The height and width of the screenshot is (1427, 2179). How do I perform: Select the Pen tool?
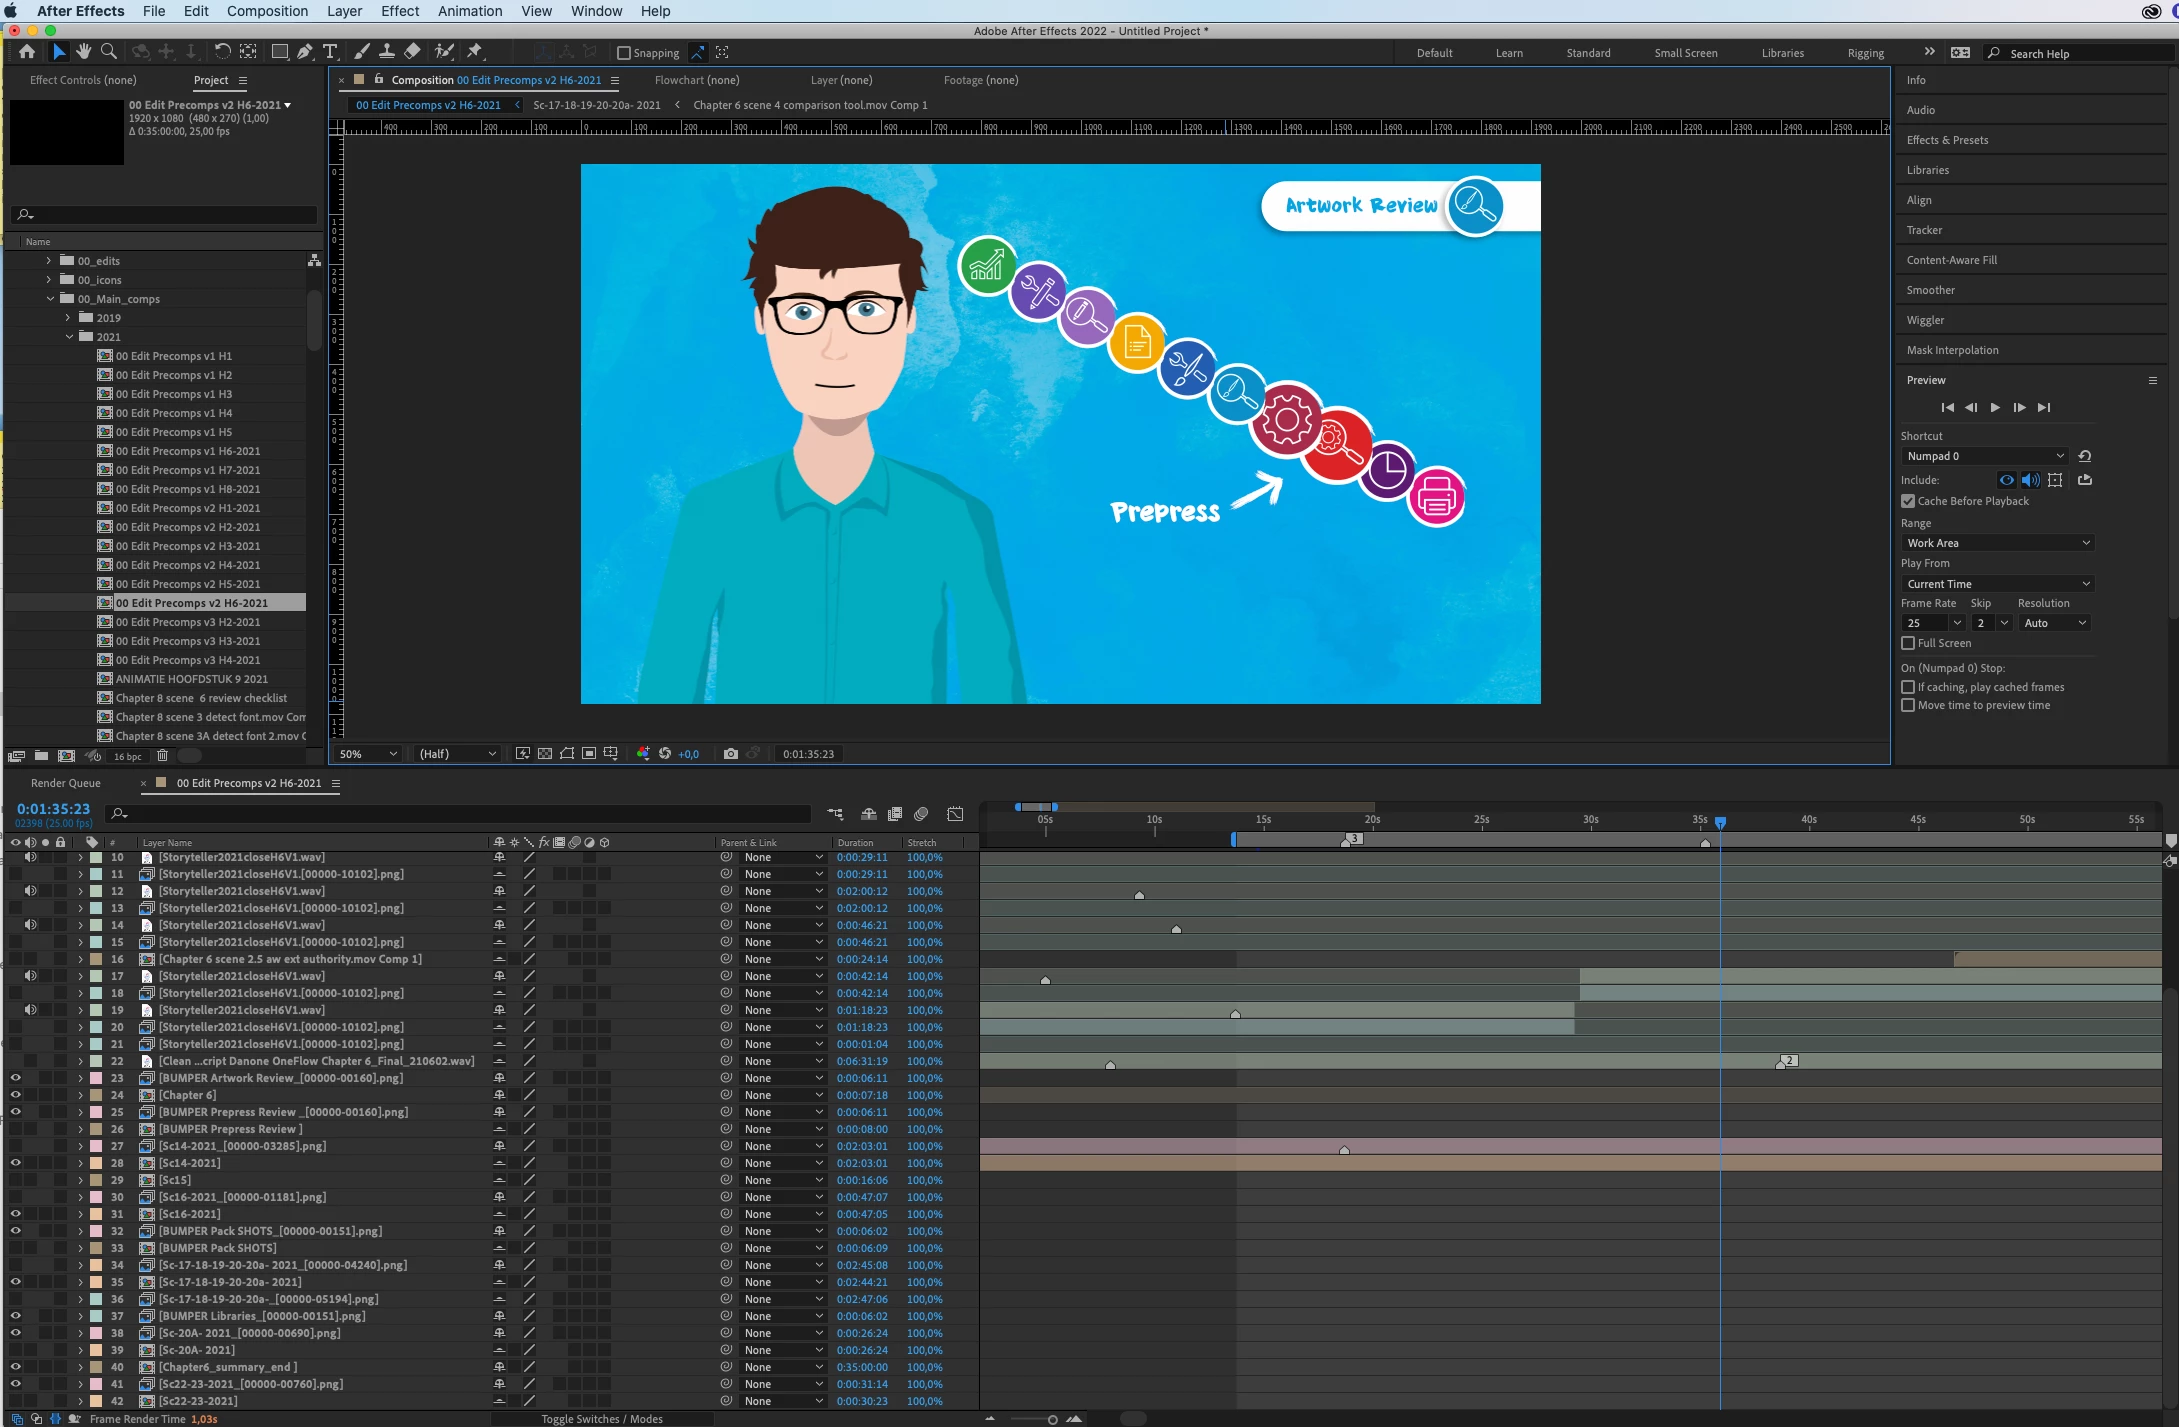coord(305,52)
